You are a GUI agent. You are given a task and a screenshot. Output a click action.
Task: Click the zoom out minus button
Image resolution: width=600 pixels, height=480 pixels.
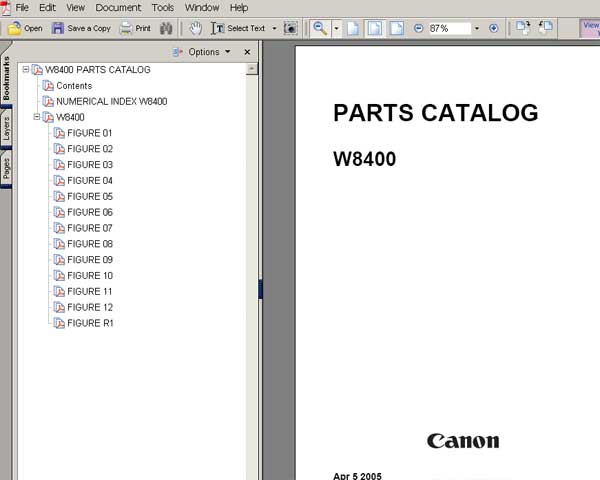[x=419, y=28]
